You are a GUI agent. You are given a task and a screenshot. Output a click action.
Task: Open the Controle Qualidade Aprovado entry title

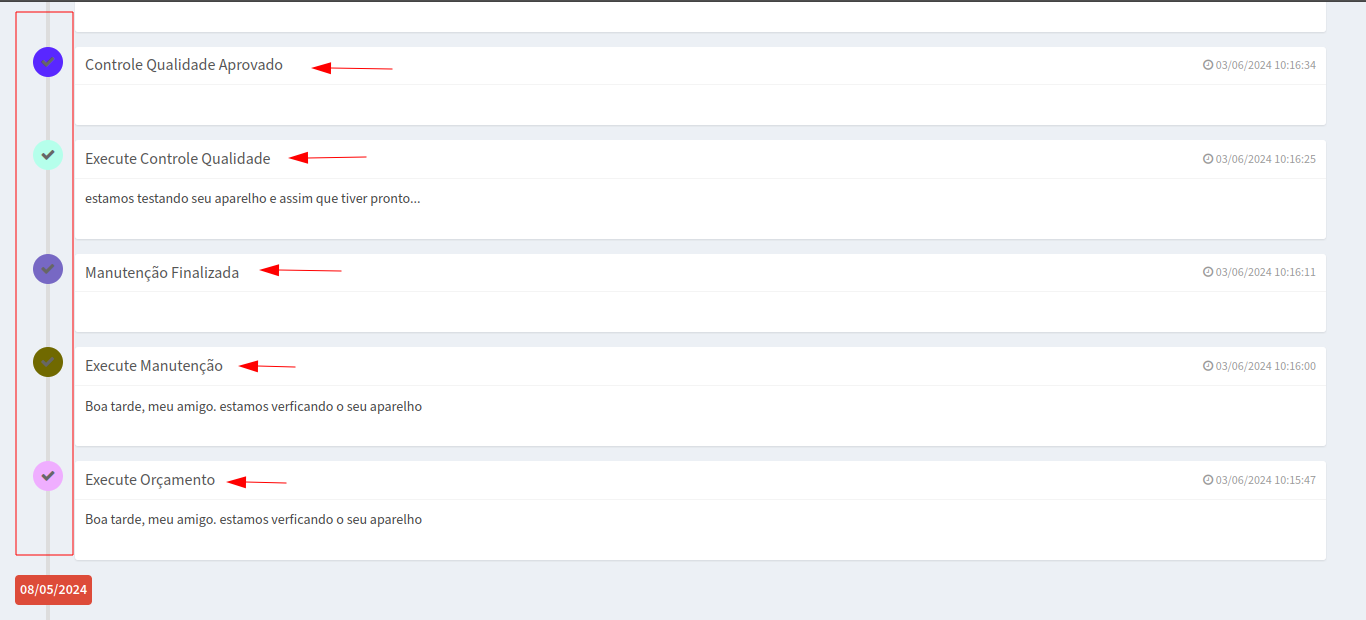[x=184, y=65]
